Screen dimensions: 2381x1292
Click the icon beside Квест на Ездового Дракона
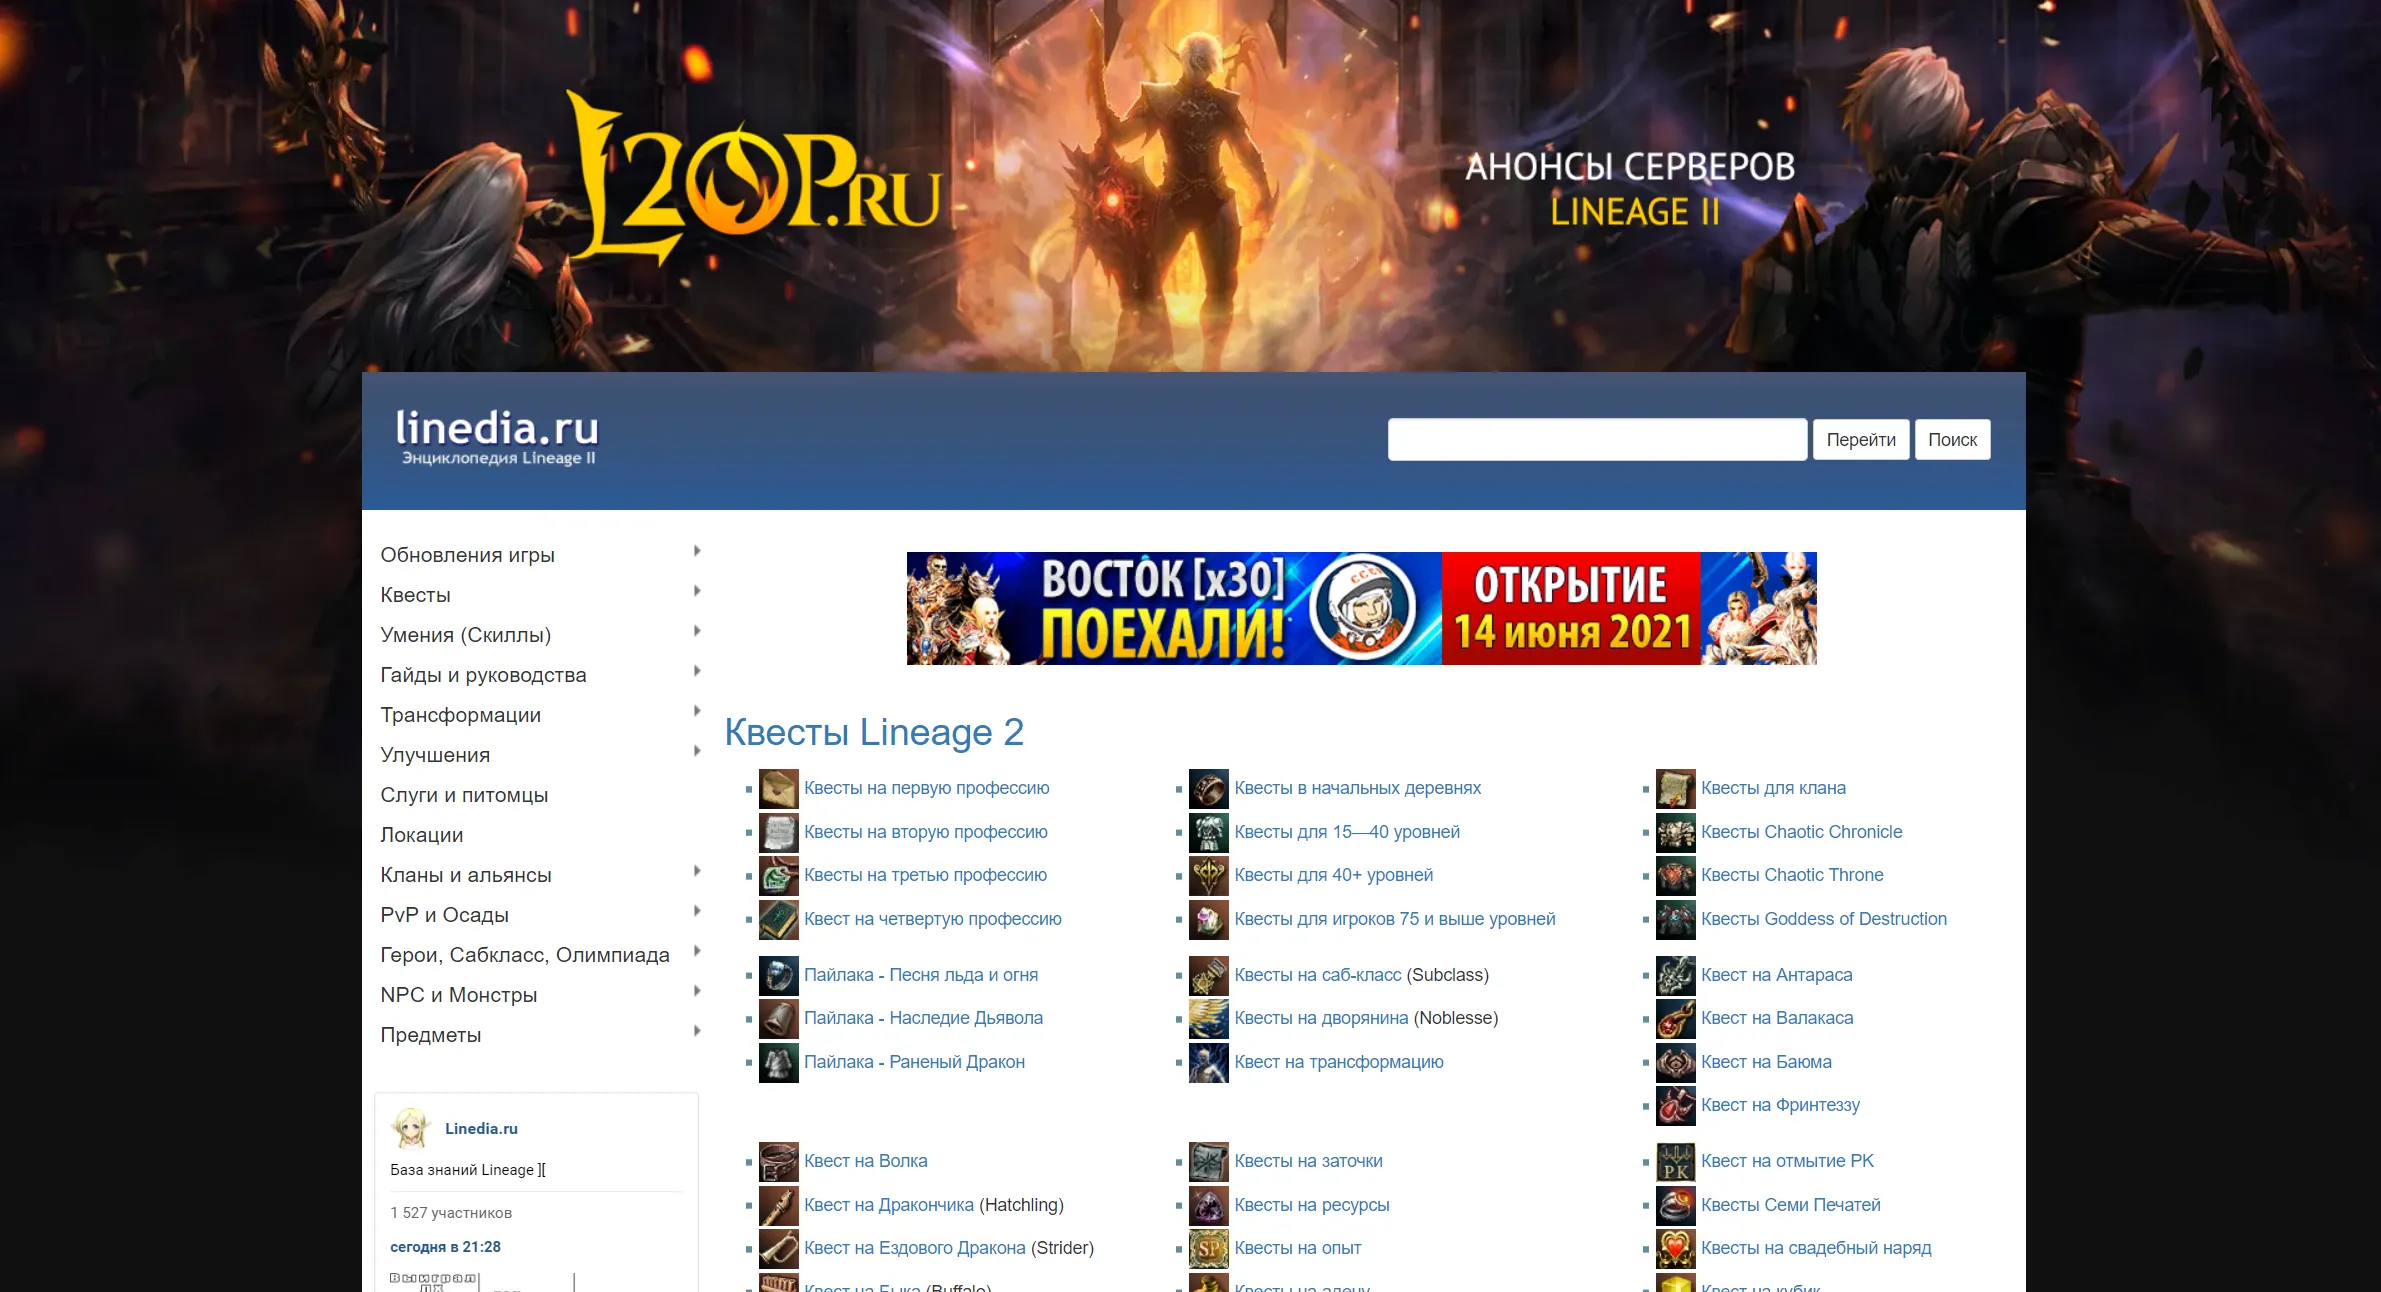pos(778,1248)
